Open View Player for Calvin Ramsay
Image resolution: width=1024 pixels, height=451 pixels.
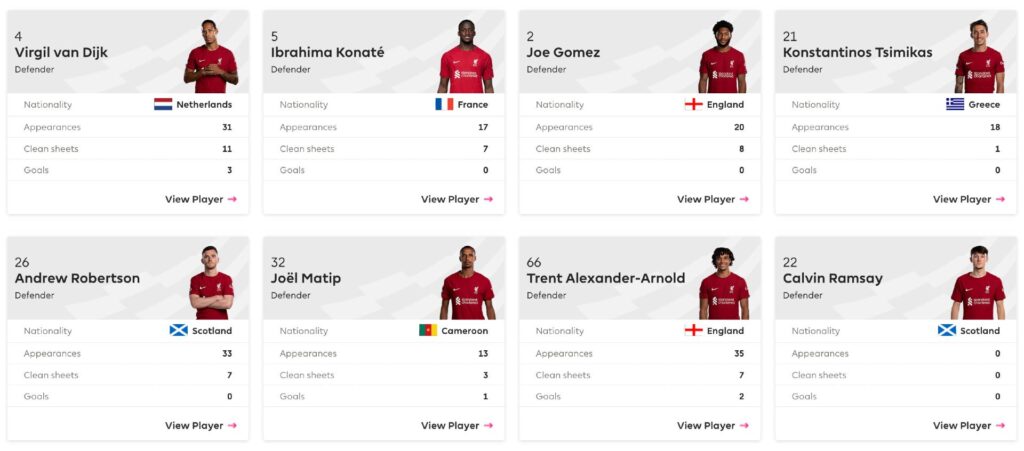pos(968,425)
